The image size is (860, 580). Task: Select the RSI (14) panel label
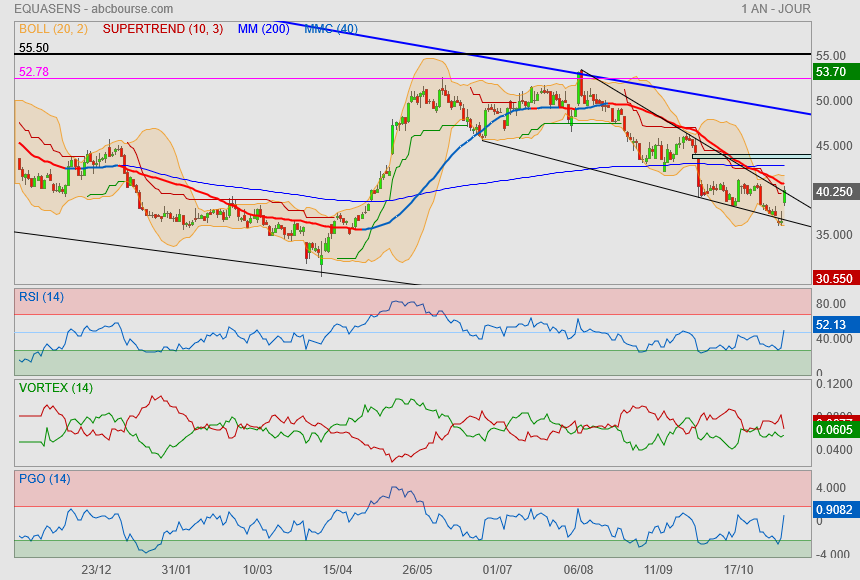coord(42,296)
